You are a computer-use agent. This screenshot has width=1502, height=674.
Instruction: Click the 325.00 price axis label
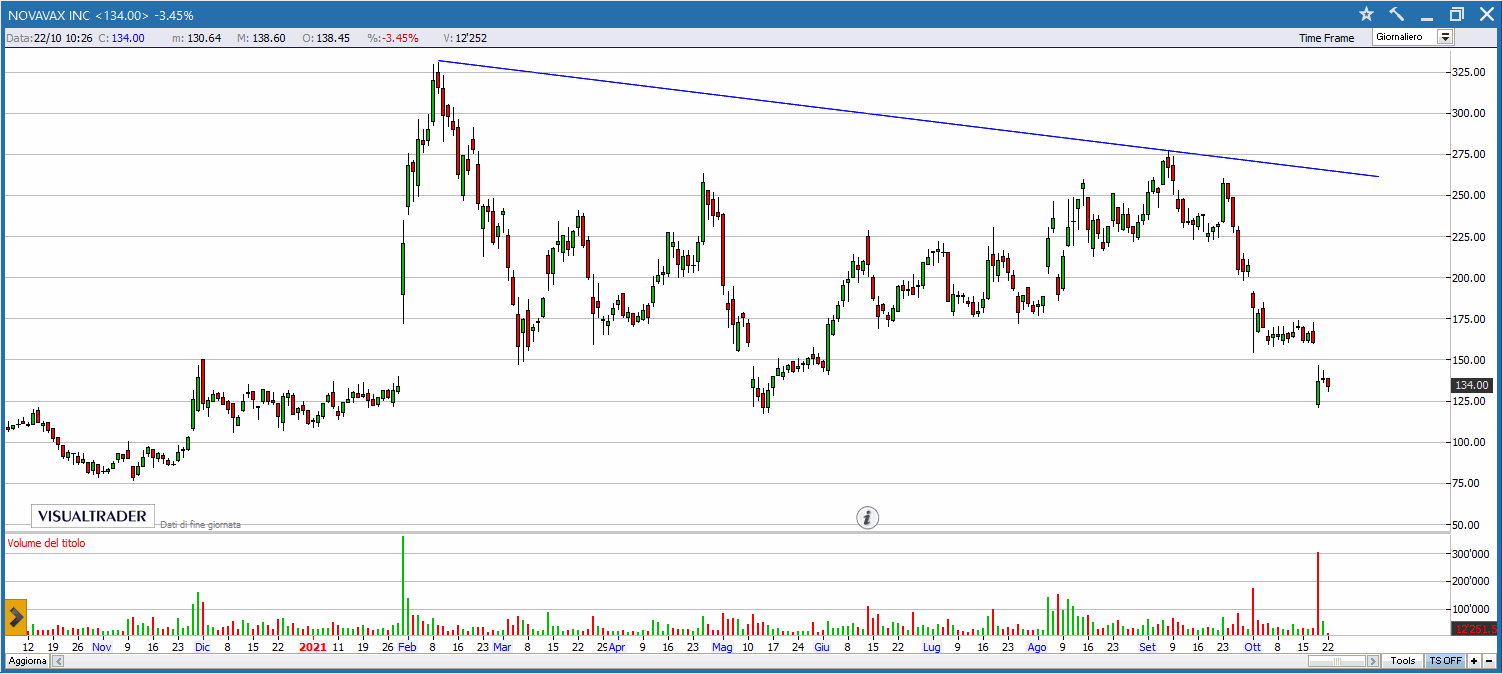coord(1468,72)
